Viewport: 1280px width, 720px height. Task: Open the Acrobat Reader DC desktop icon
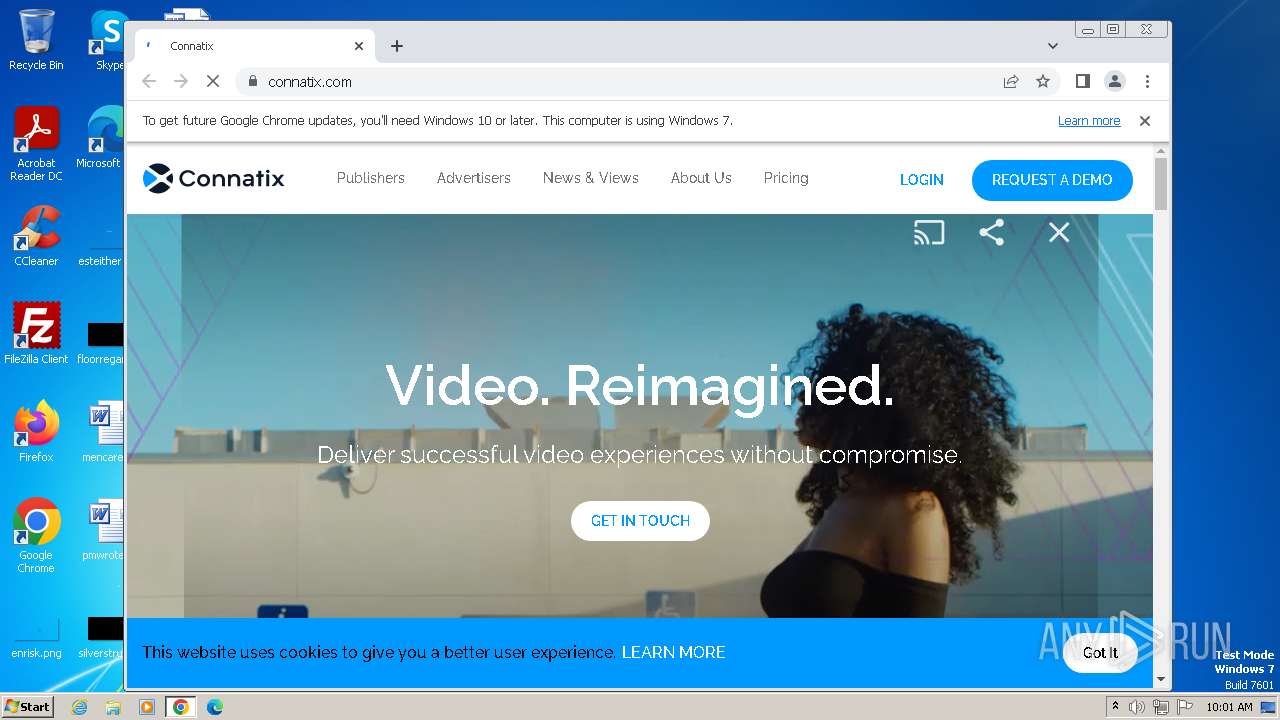pos(36,145)
